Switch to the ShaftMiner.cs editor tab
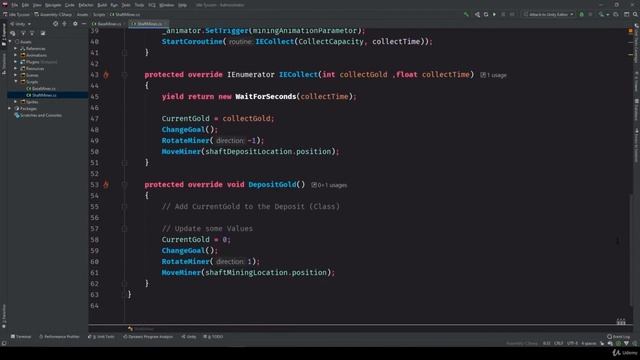Screen dimensions: 640x360 (148, 24)
